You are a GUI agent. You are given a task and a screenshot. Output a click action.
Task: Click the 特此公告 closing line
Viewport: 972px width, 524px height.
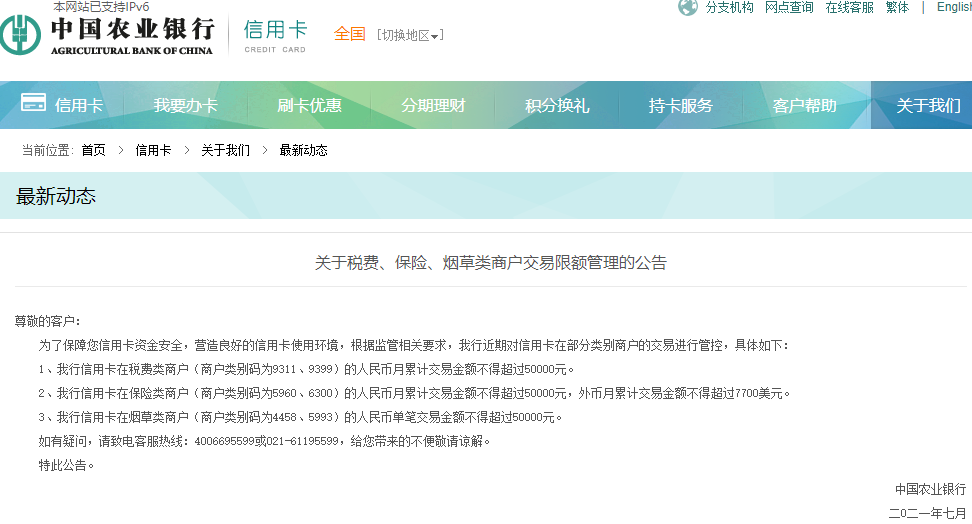point(66,465)
